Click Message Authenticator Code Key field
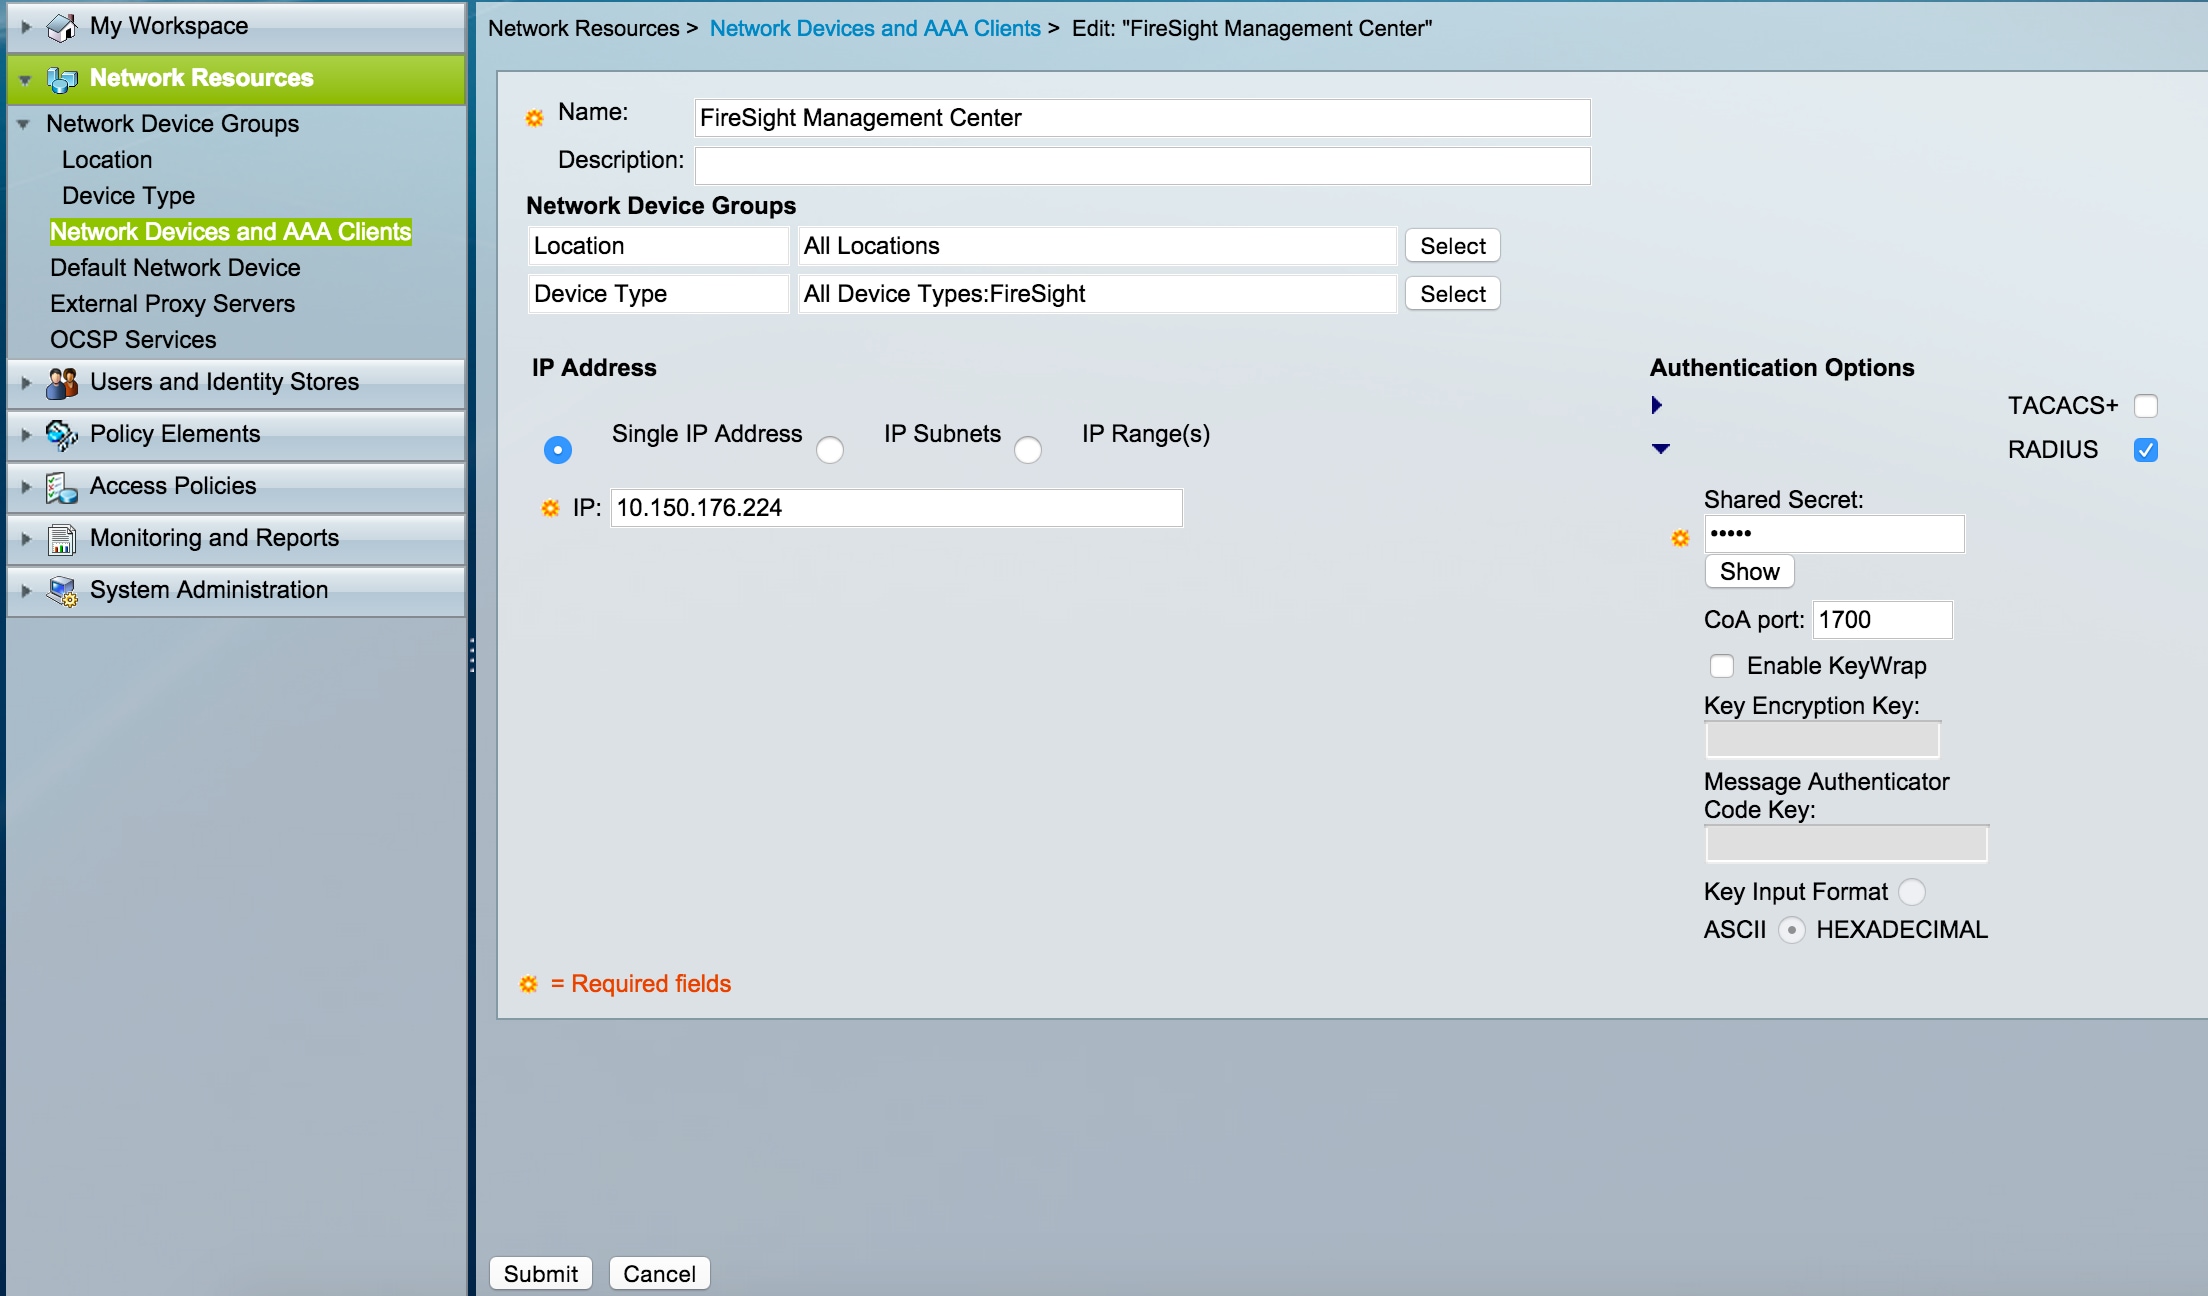2208x1296 pixels. point(1846,844)
